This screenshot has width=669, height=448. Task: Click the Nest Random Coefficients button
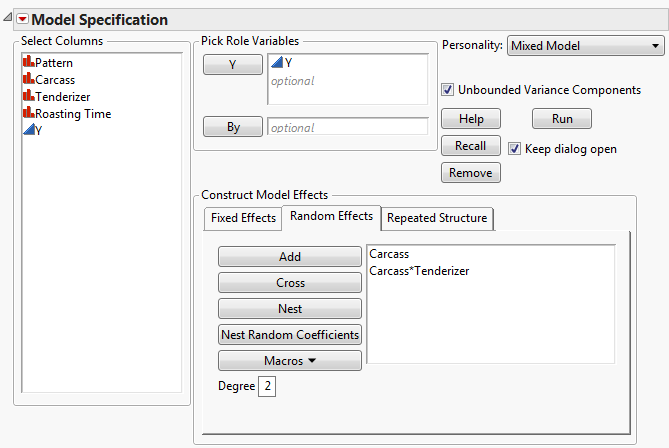[290, 334]
